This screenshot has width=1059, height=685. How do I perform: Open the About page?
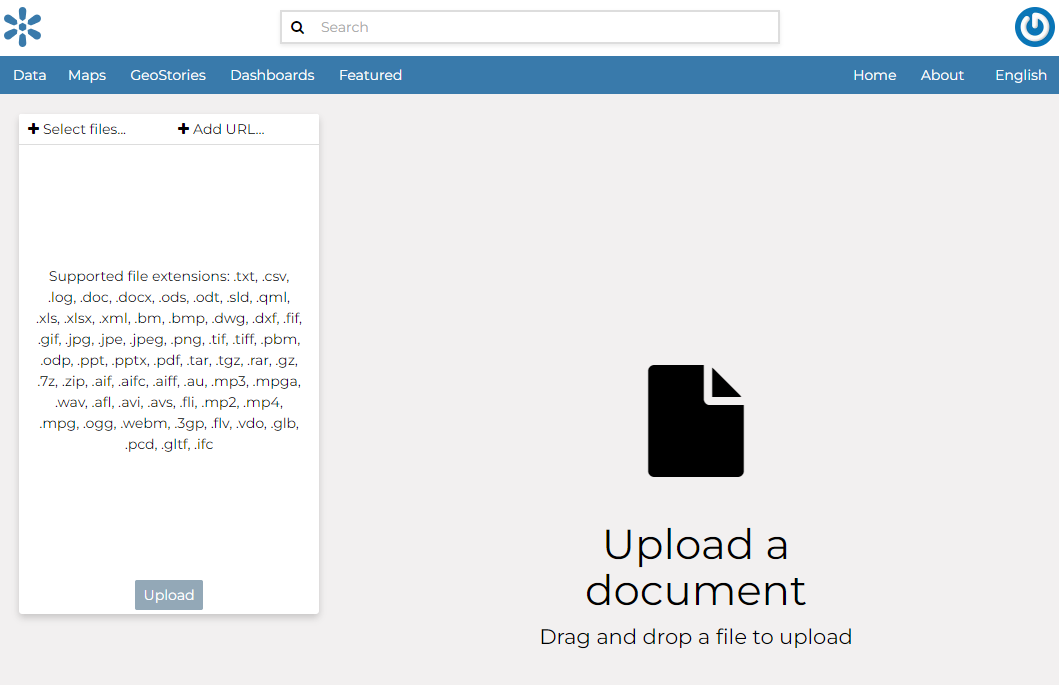tap(941, 75)
